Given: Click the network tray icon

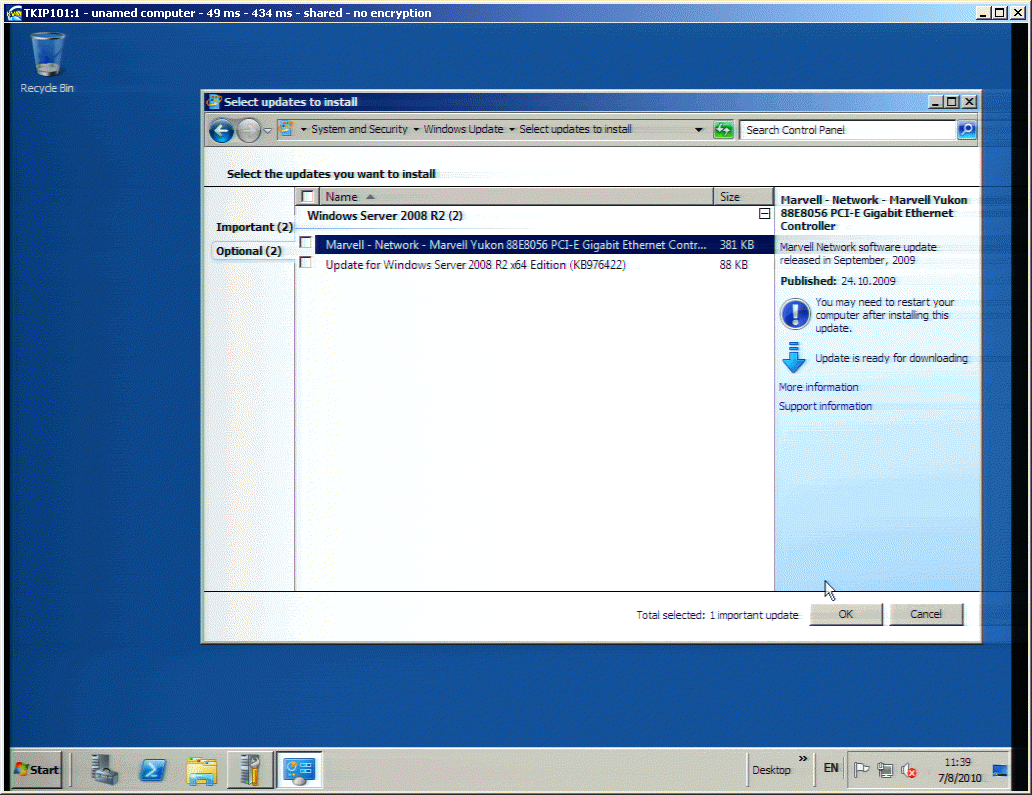Looking at the screenshot, I should 885,769.
